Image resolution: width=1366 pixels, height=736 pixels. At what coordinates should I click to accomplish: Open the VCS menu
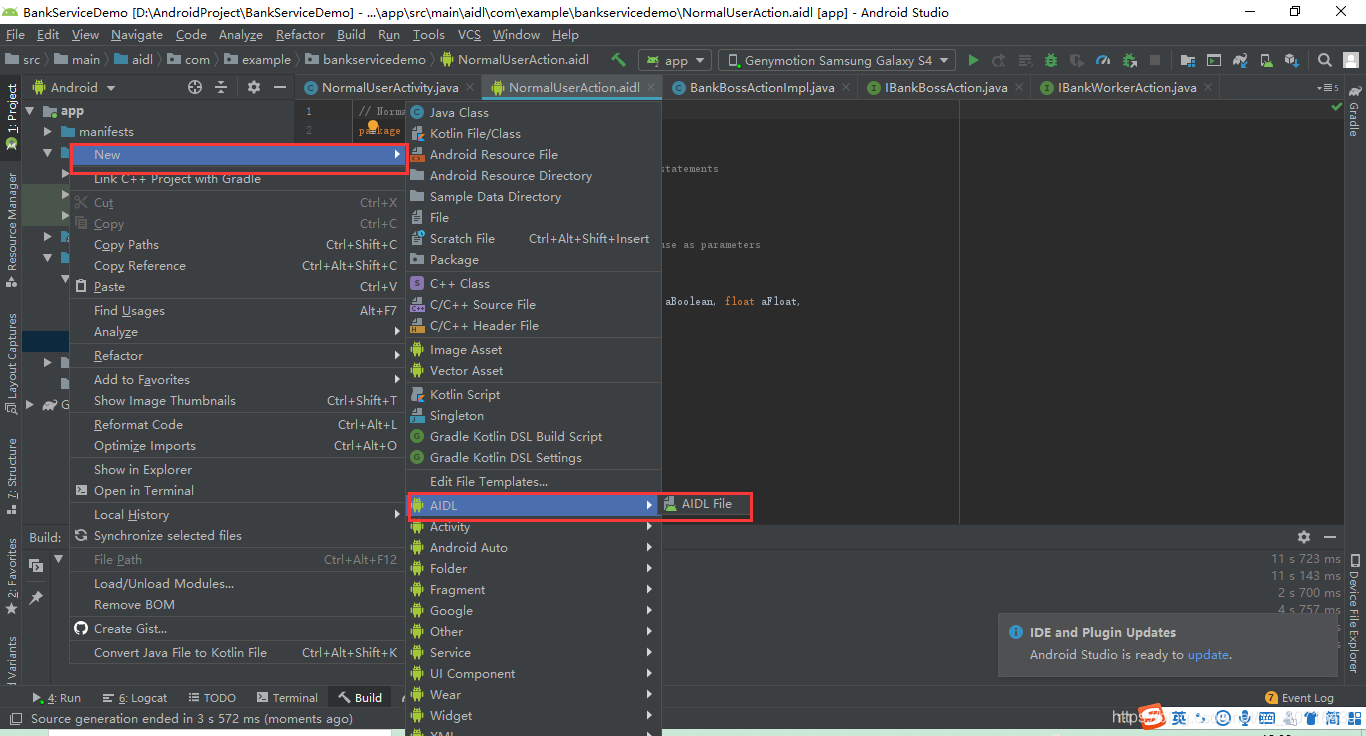(x=469, y=34)
